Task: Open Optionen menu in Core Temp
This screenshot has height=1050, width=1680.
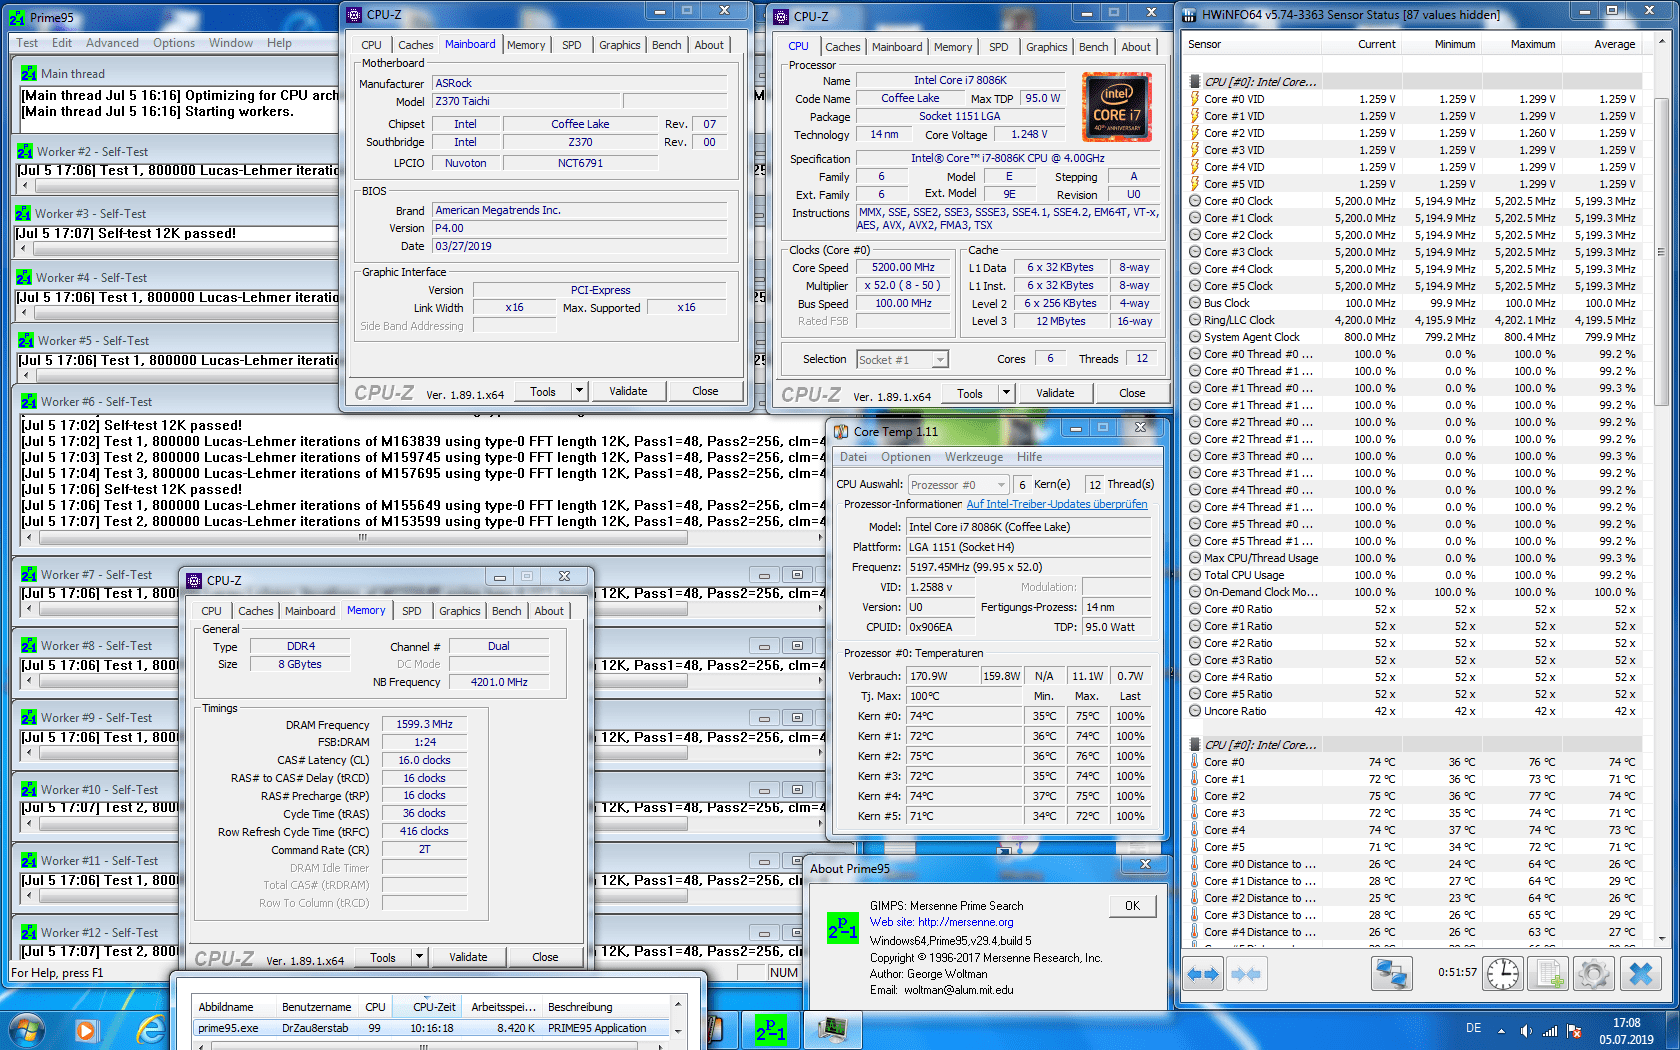Action: [905, 457]
